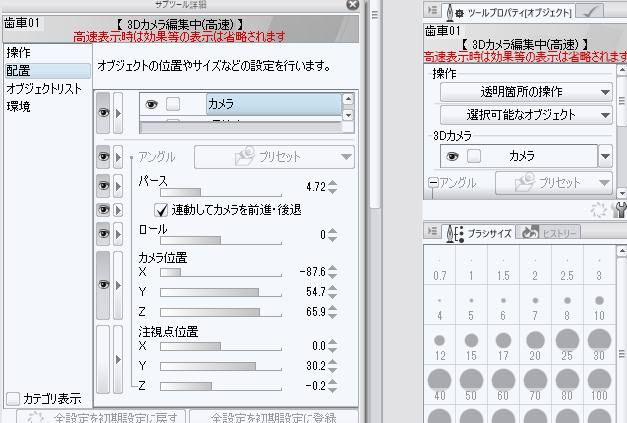
Task: Click the panel menu icon left of ツールプロパティ tab
Action: click(431, 11)
